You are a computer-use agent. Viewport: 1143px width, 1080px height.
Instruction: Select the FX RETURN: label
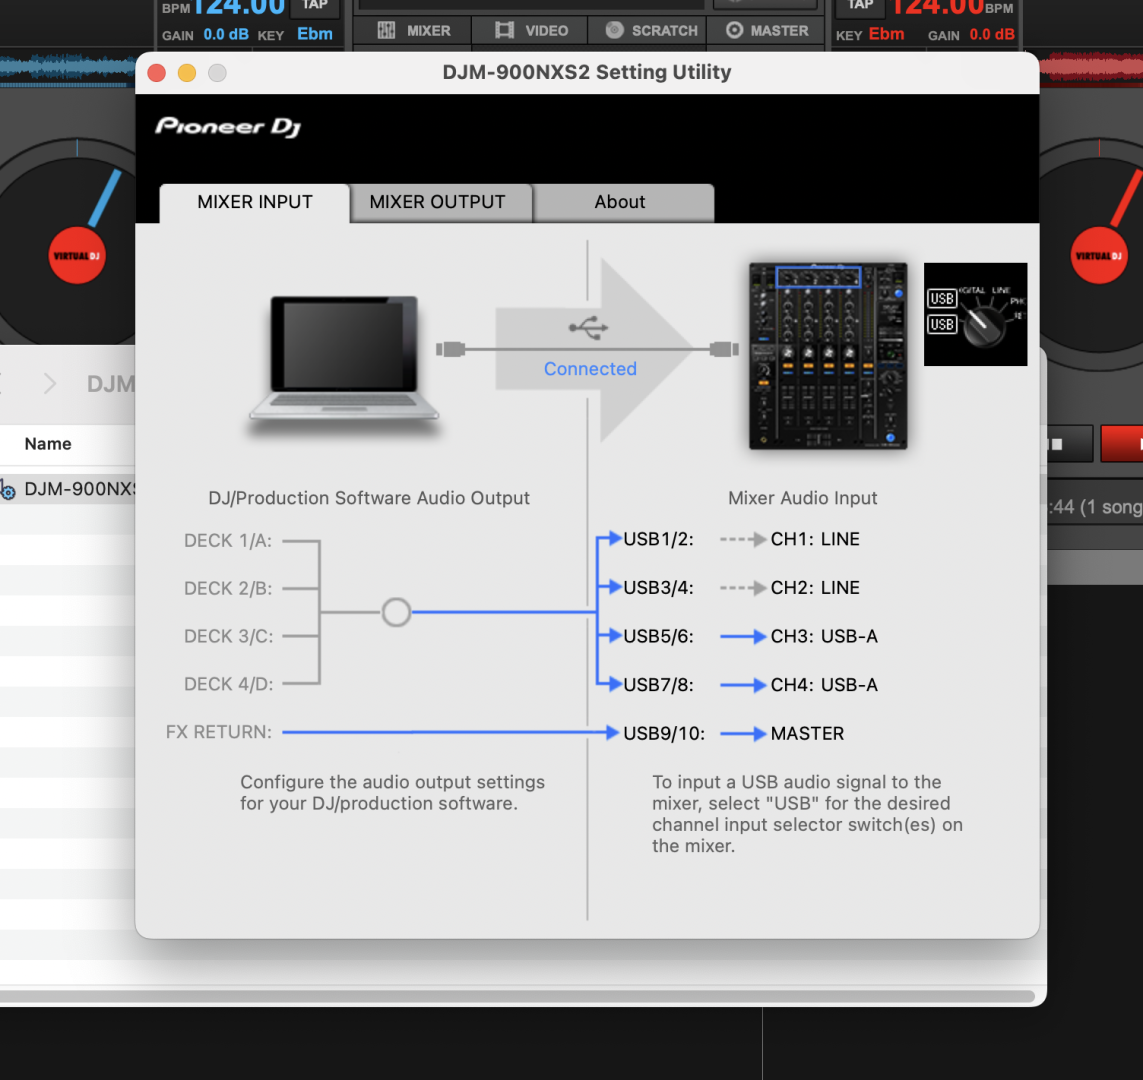click(219, 732)
